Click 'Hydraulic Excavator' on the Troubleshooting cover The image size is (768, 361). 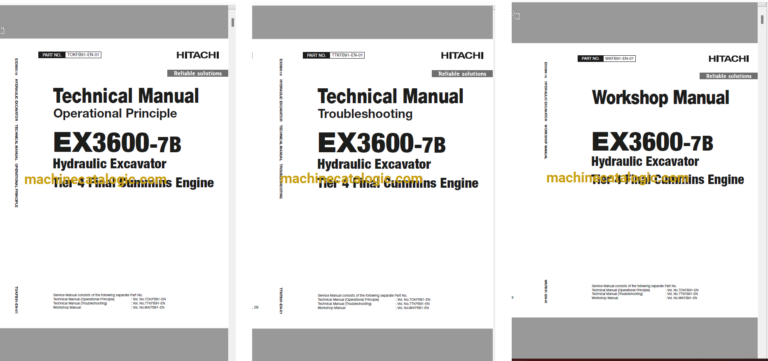[374, 164]
